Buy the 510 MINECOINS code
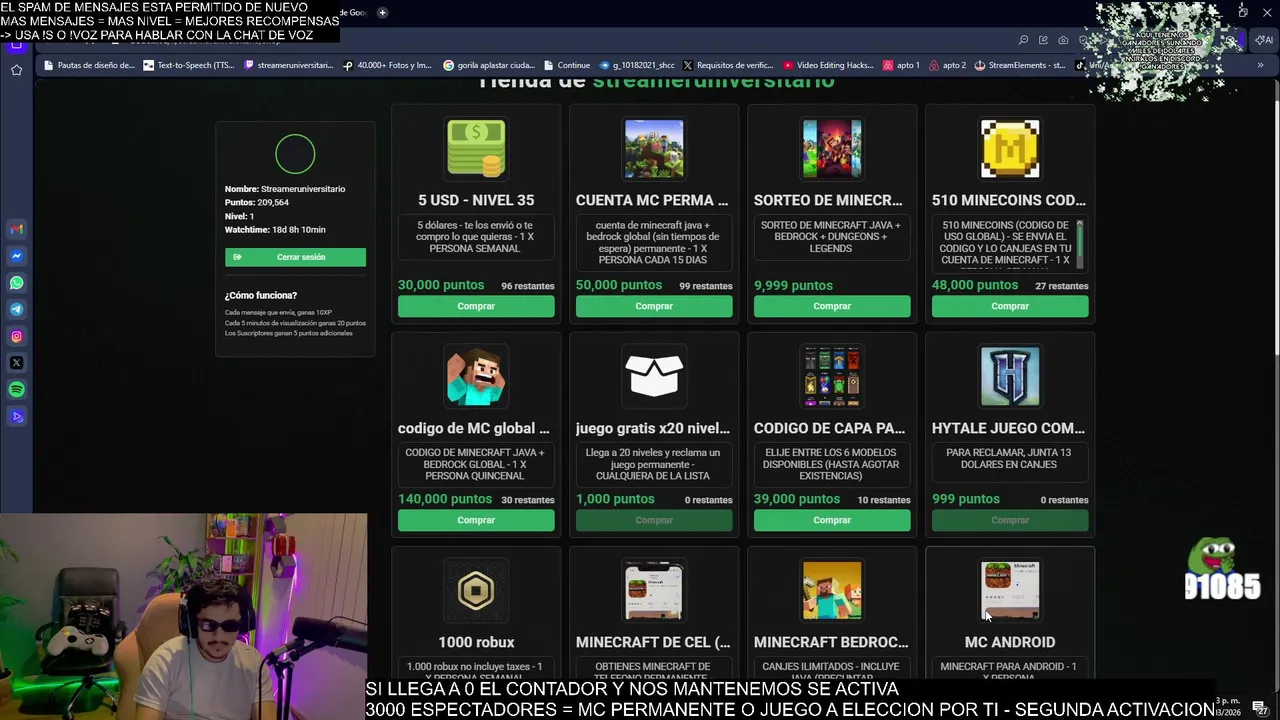1280x720 pixels. pyautogui.click(x=1010, y=306)
